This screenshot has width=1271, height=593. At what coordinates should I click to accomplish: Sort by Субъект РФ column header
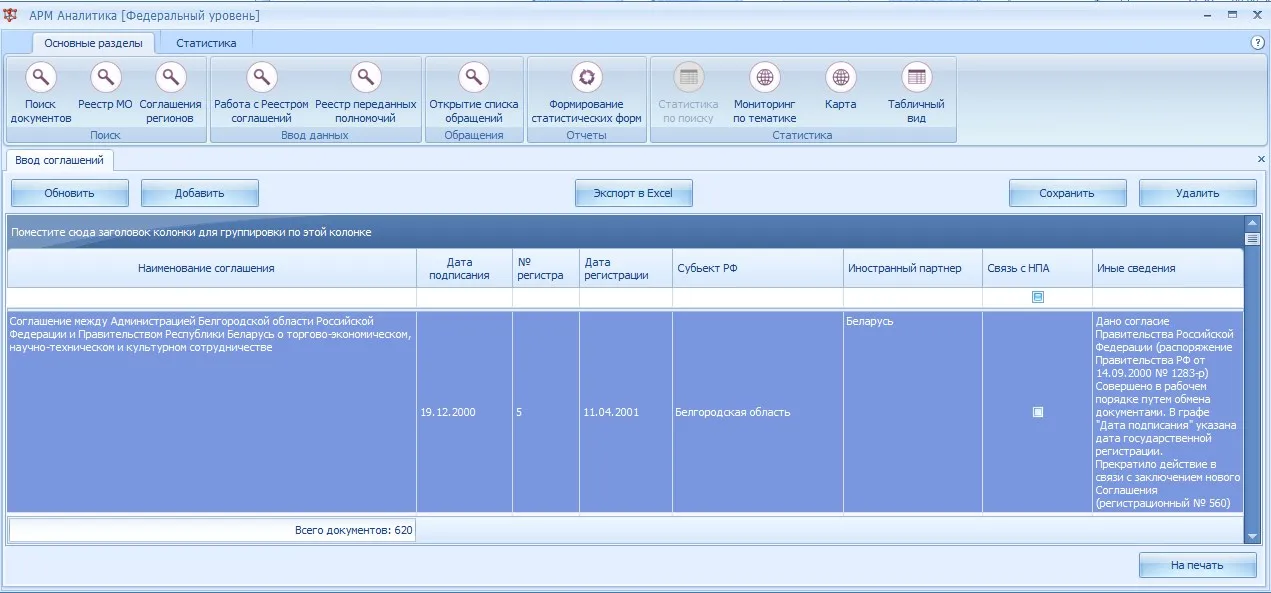[758, 268]
